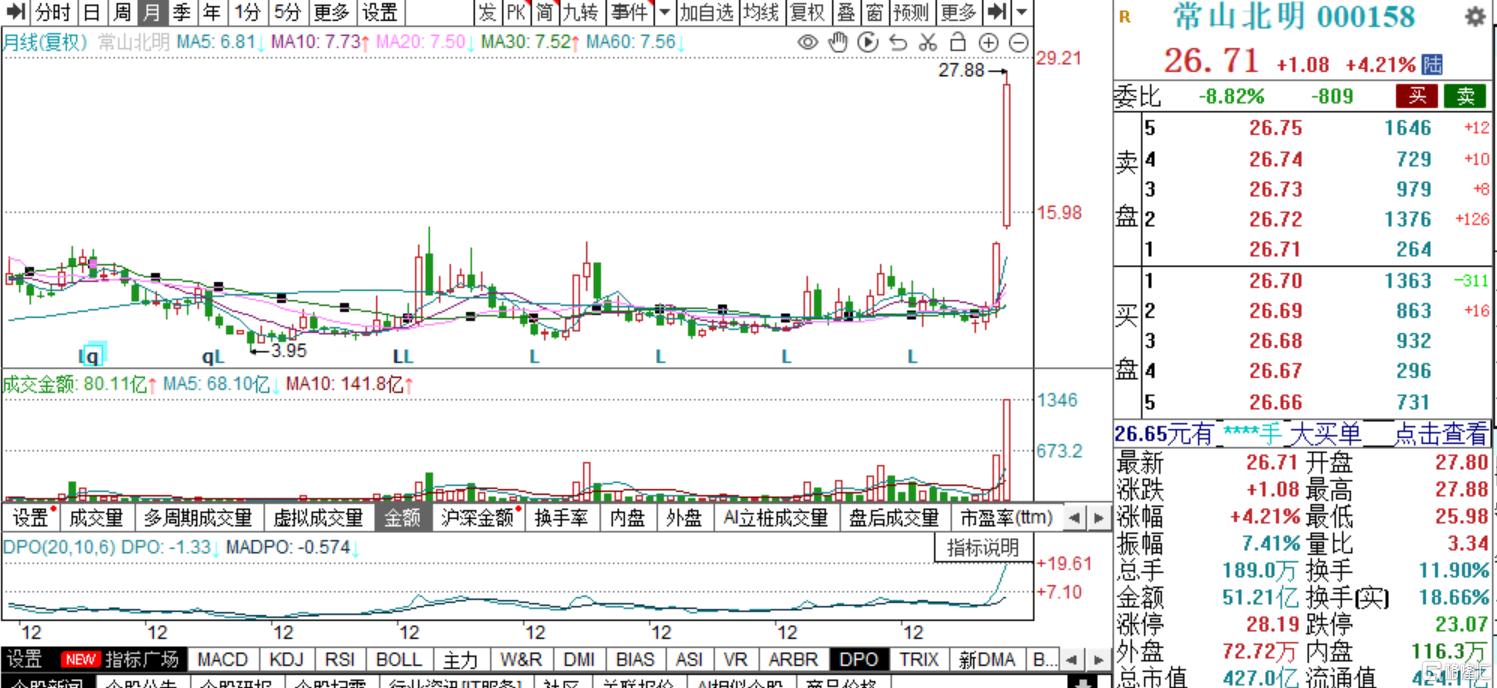This screenshot has height=688, width=1497.
Task: Open the dropdown arrow at toolbar end
Action: [1021, 12]
